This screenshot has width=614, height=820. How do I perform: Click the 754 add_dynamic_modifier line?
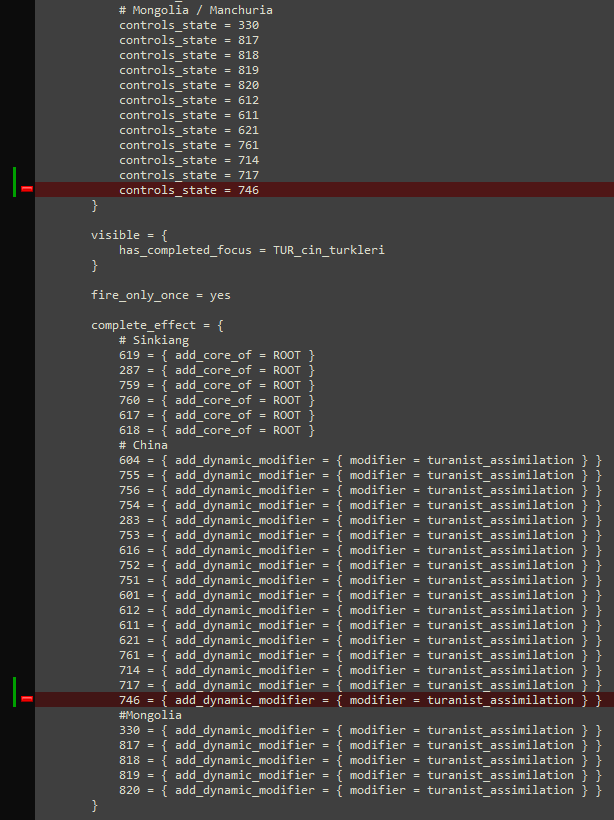pyautogui.click(x=360, y=505)
